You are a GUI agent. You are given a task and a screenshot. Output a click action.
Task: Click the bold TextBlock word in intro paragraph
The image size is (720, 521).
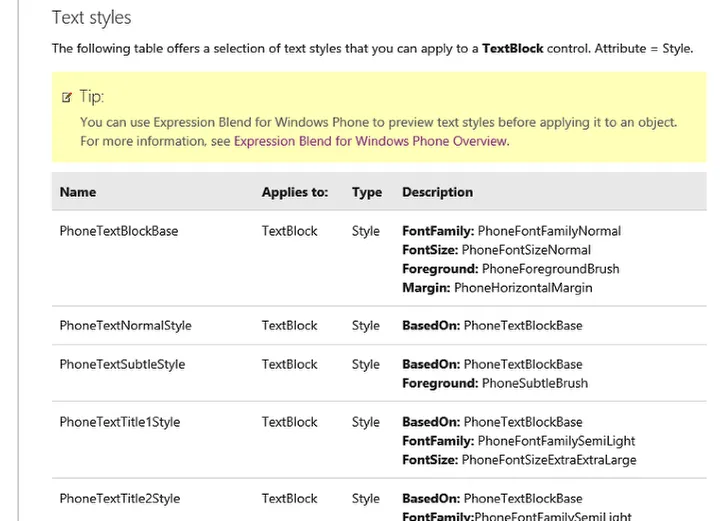513,48
